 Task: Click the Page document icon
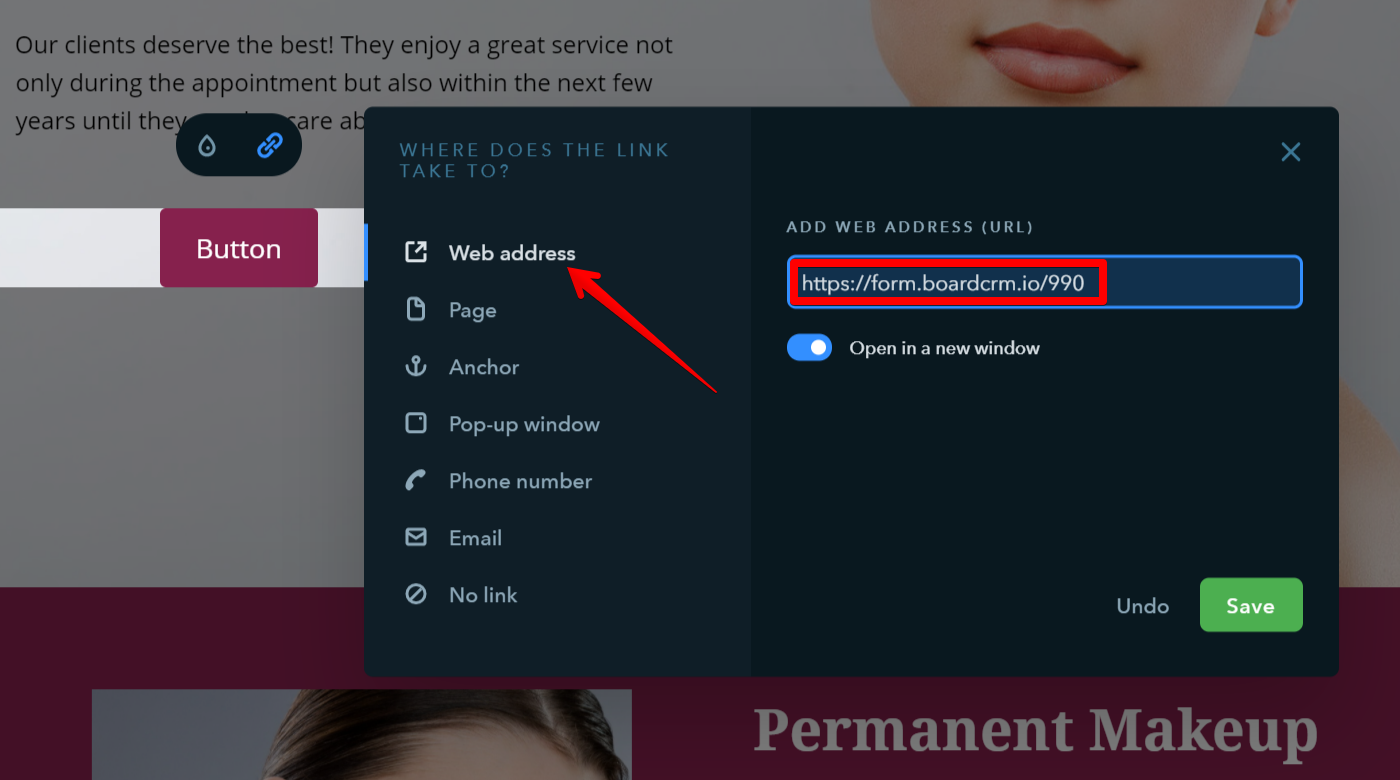[x=415, y=309]
